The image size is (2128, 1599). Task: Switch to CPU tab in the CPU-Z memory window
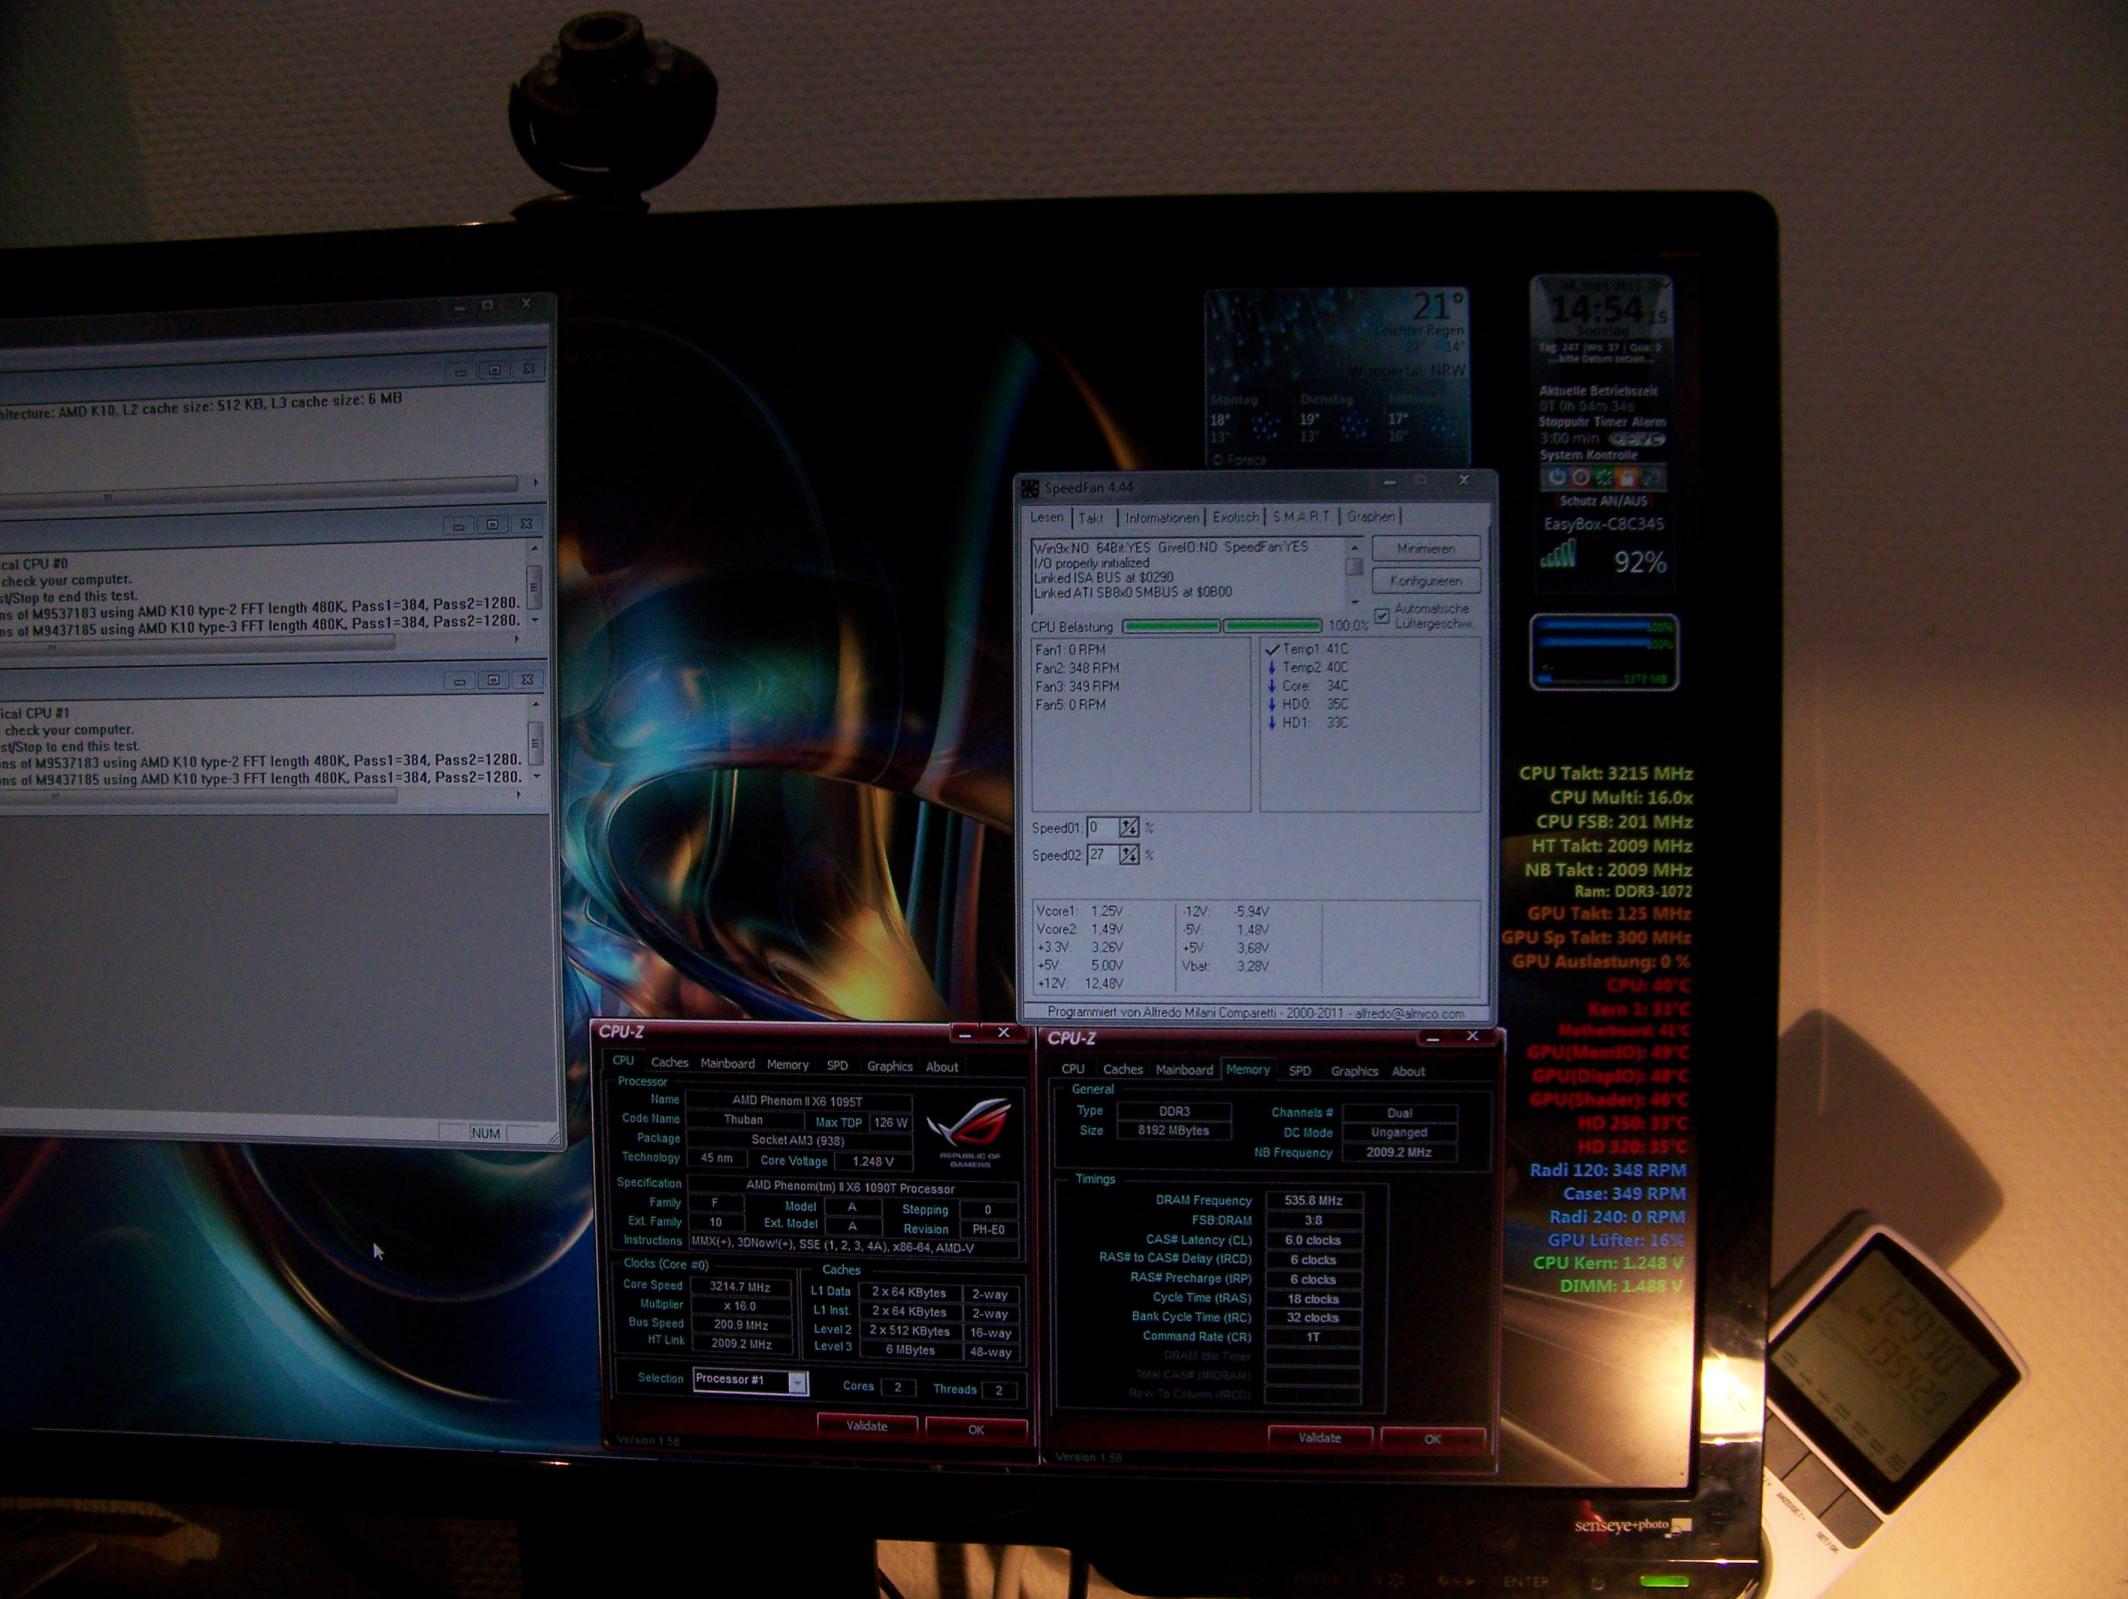(x=1073, y=1069)
